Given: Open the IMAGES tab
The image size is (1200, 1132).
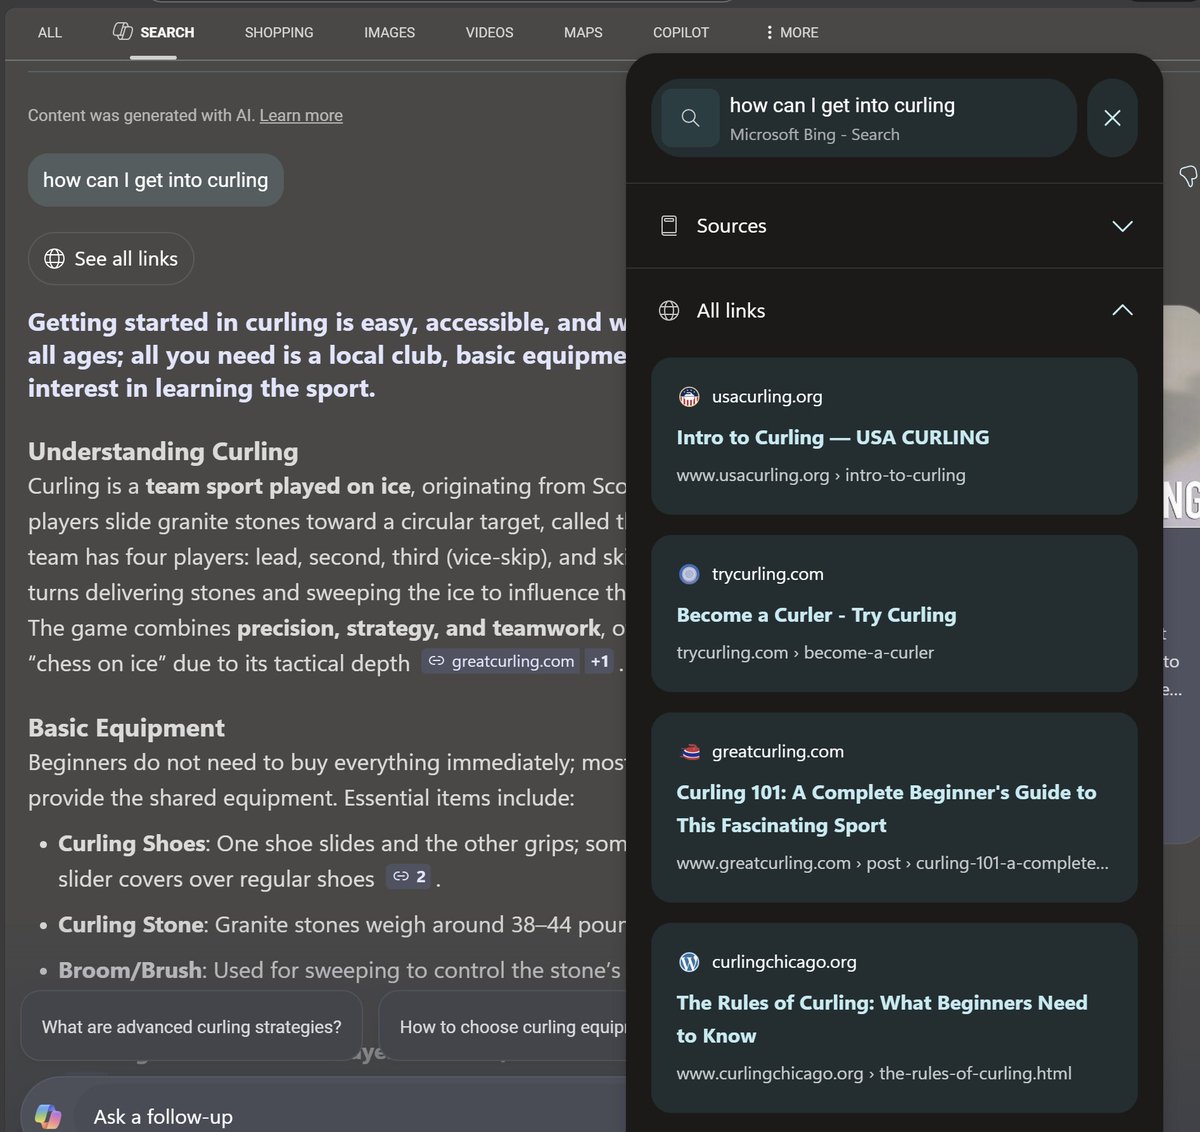Looking at the screenshot, I should 389,32.
